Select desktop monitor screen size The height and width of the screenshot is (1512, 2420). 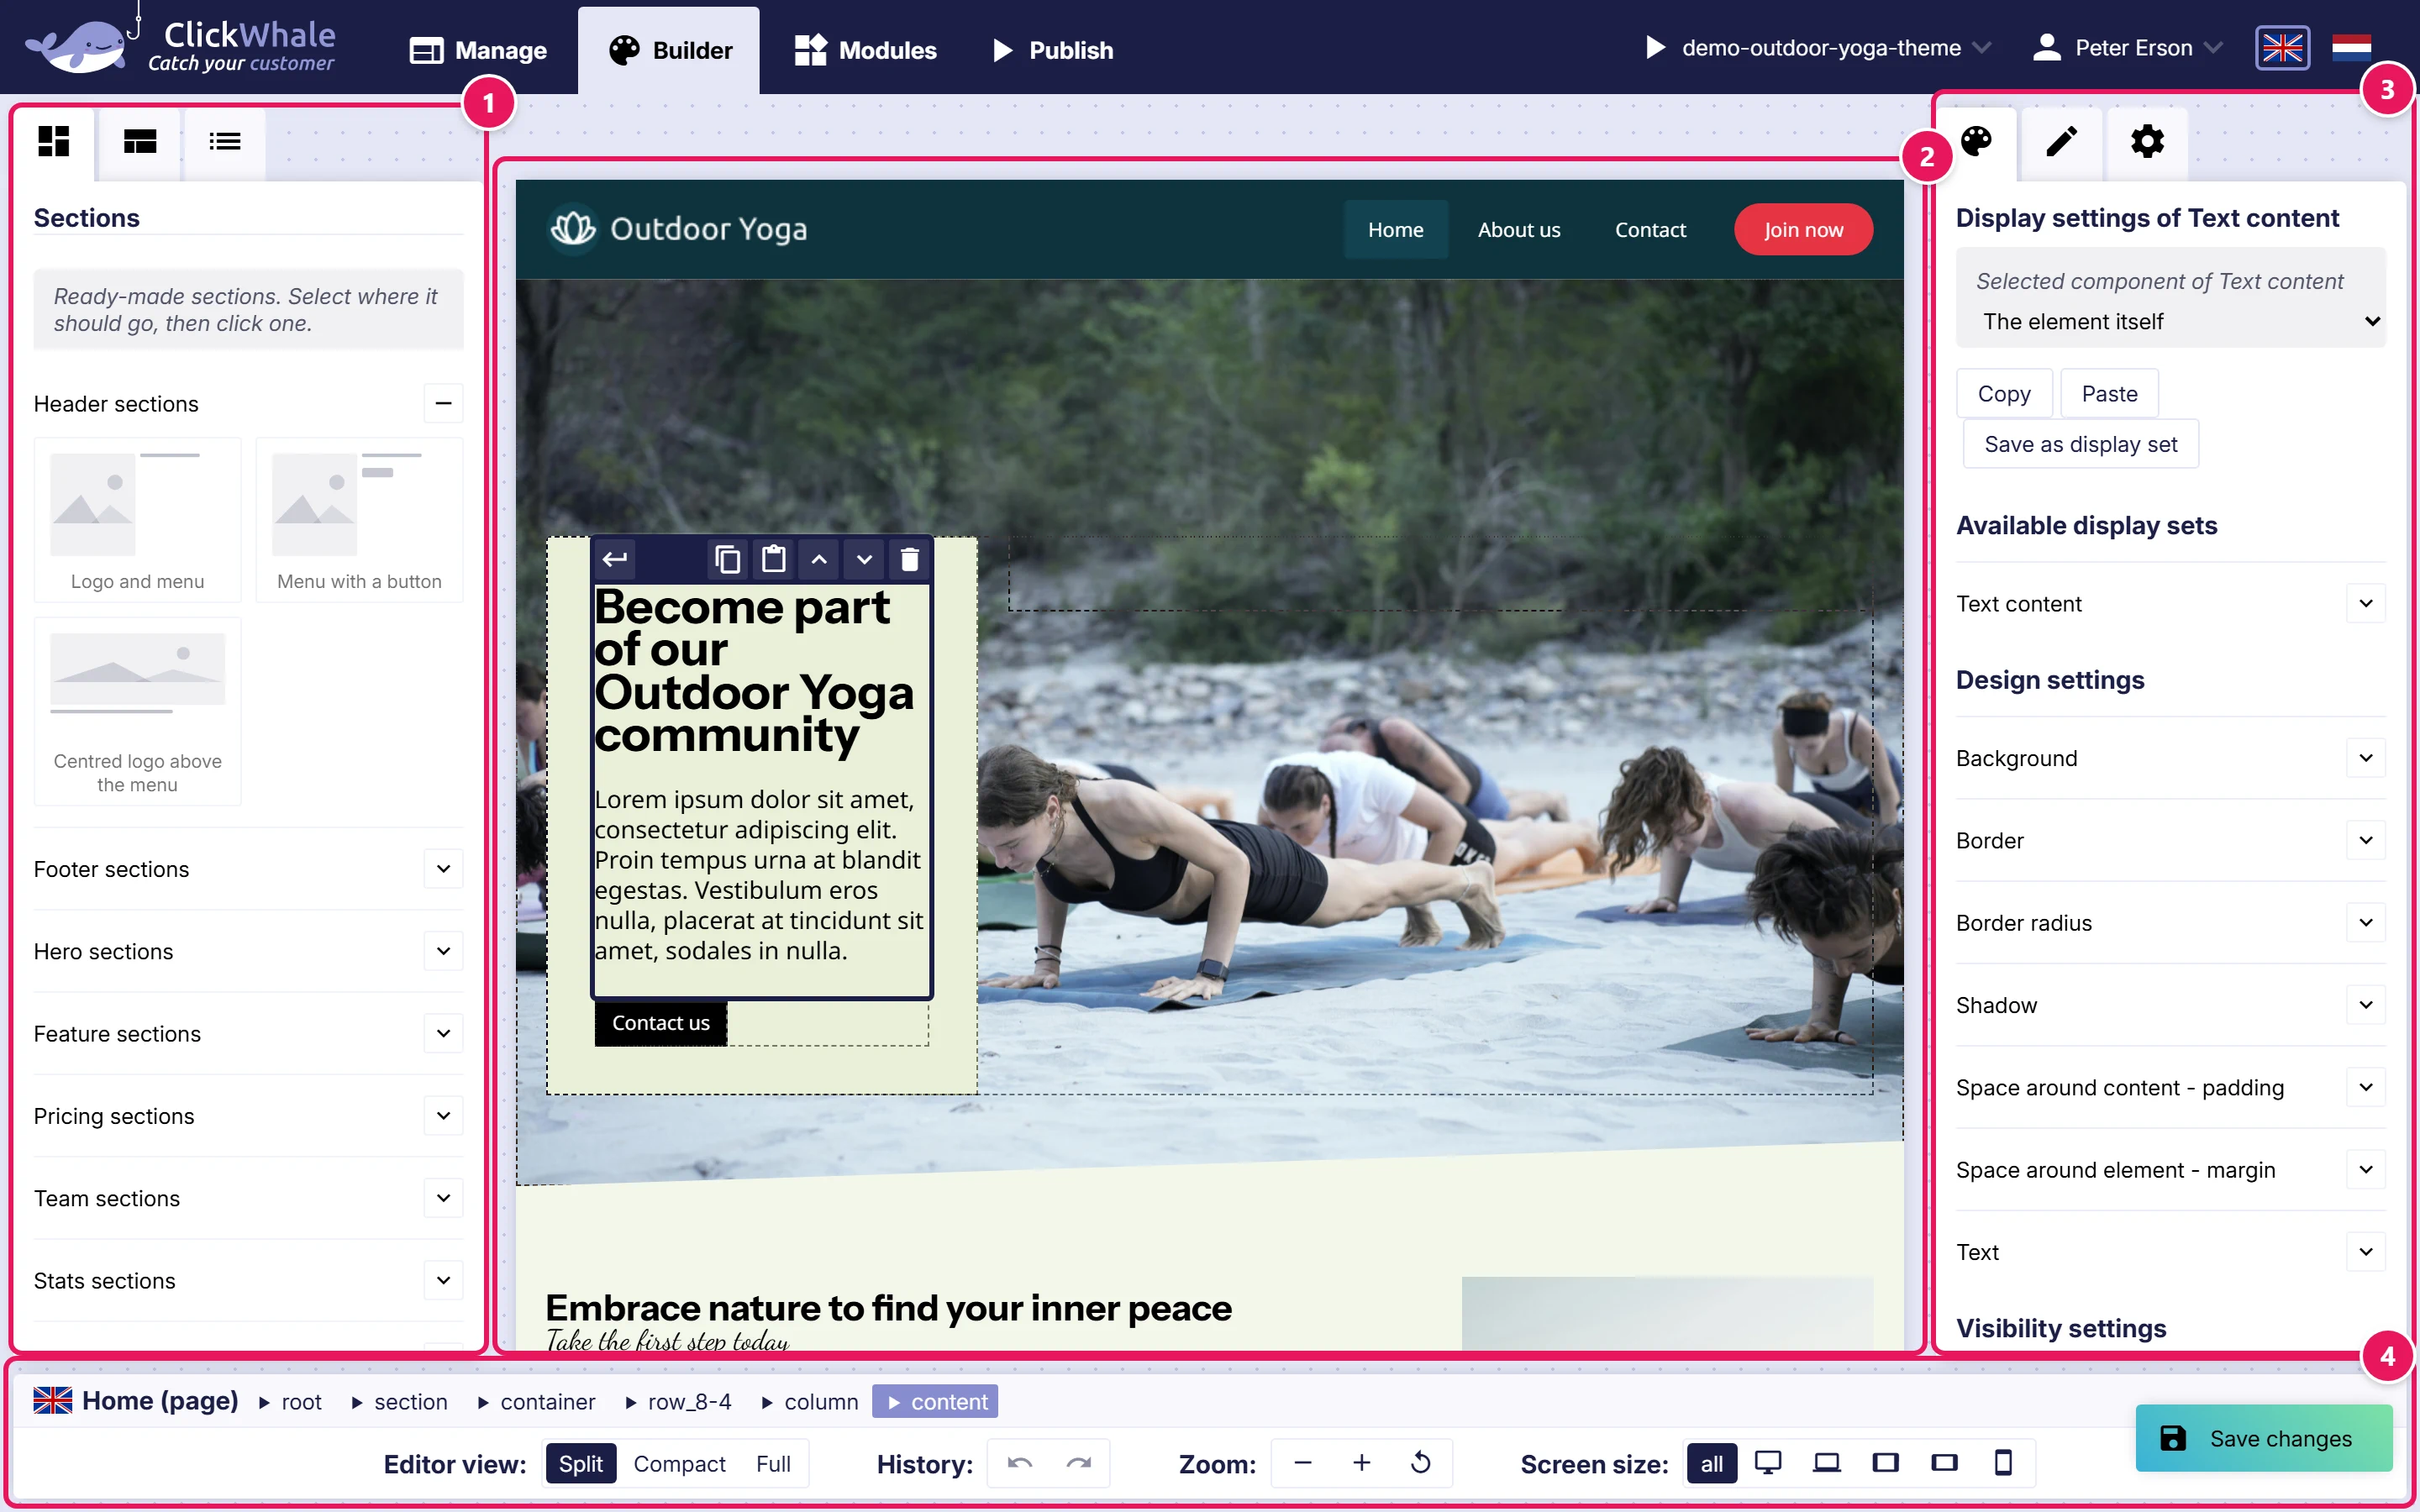tap(1768, 1463)
